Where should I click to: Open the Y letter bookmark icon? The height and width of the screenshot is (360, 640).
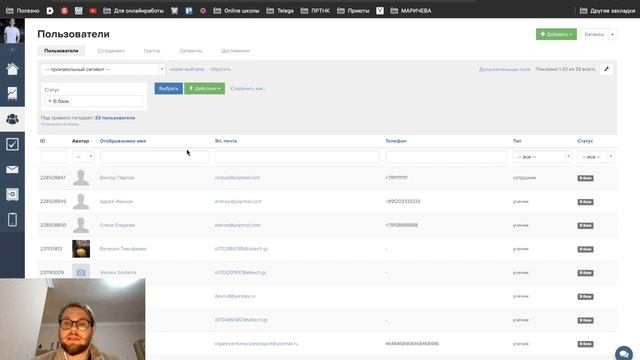[x=380, y=11]
